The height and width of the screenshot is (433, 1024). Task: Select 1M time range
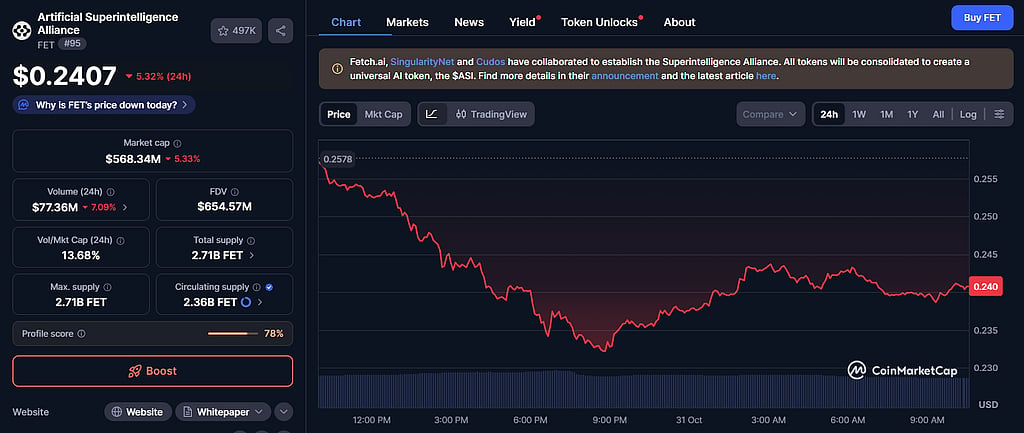click(x=886, y=114)
